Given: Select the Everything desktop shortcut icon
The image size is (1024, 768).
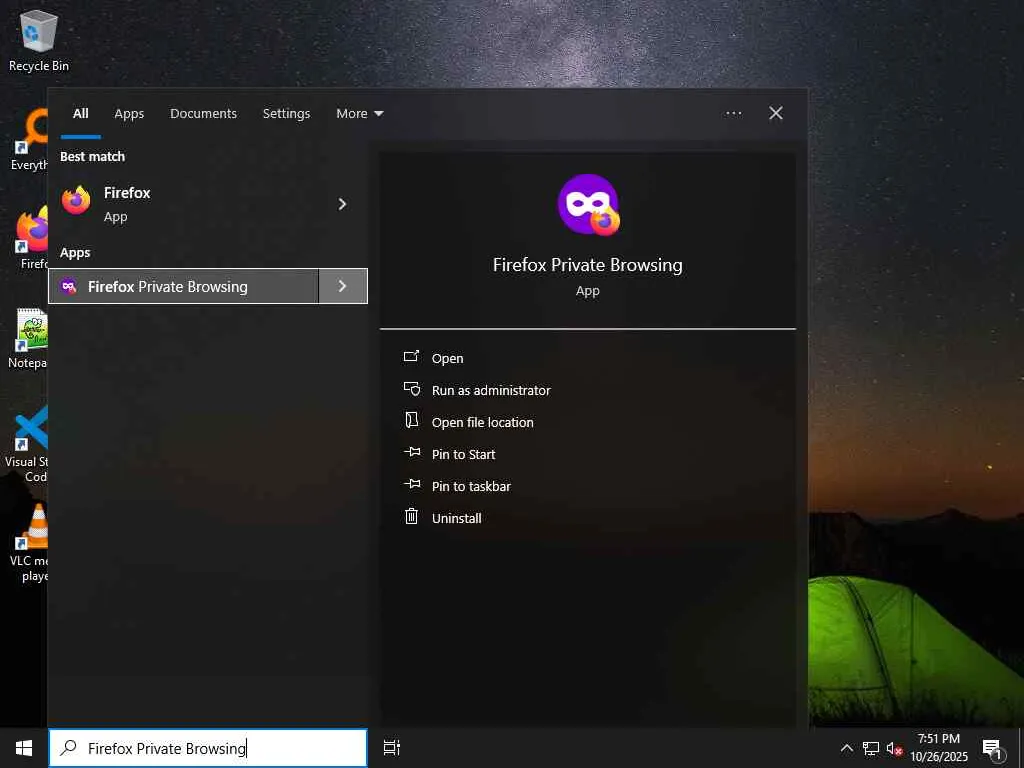Looking at the screenshot, I should click(30, 140).
